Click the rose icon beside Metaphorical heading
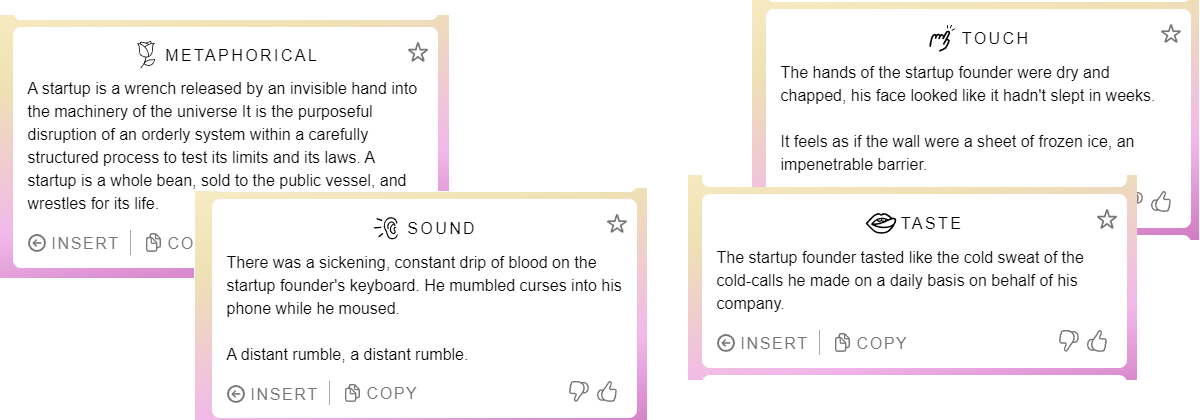This screenshot has height=420, width=1200. [146, 54]
